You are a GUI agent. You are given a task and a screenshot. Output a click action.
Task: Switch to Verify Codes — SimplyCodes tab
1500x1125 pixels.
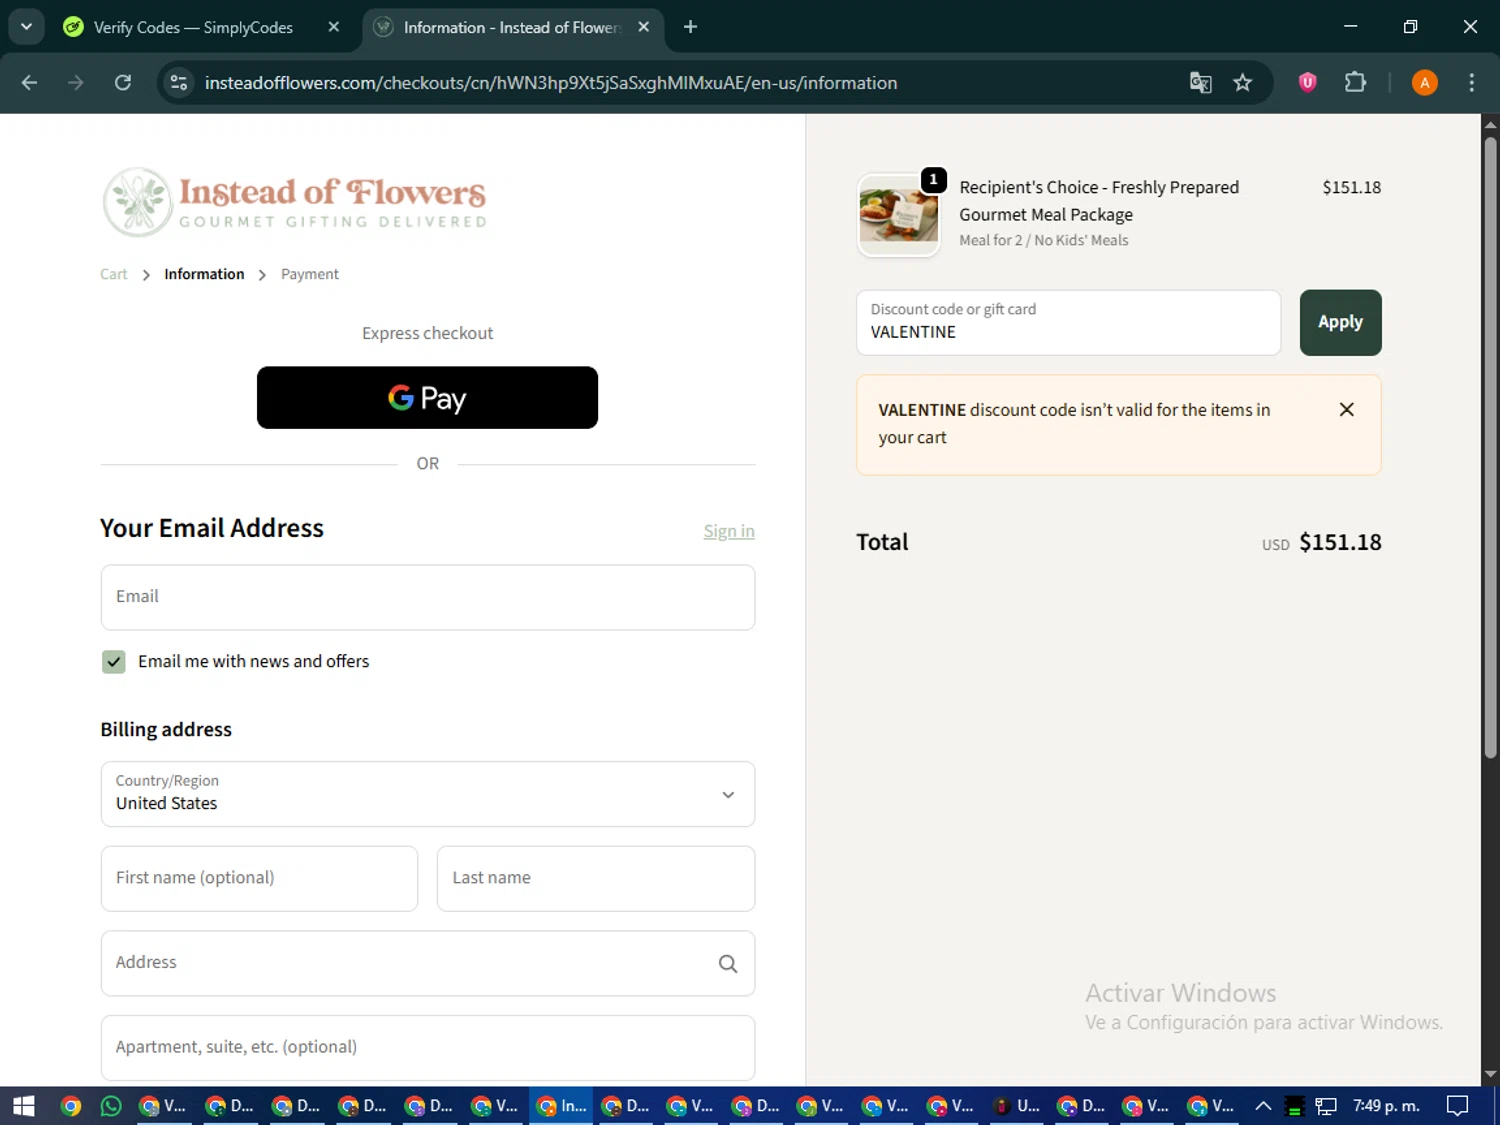tap(193, 27)
